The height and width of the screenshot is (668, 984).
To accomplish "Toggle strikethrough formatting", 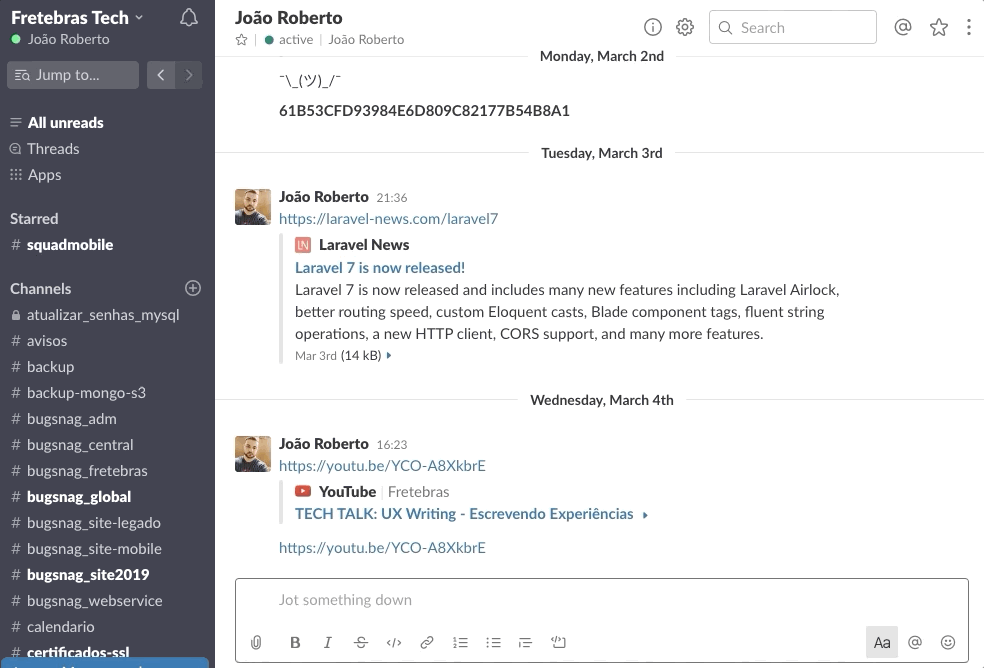I will pyautogui.click(x=361, y=642).
